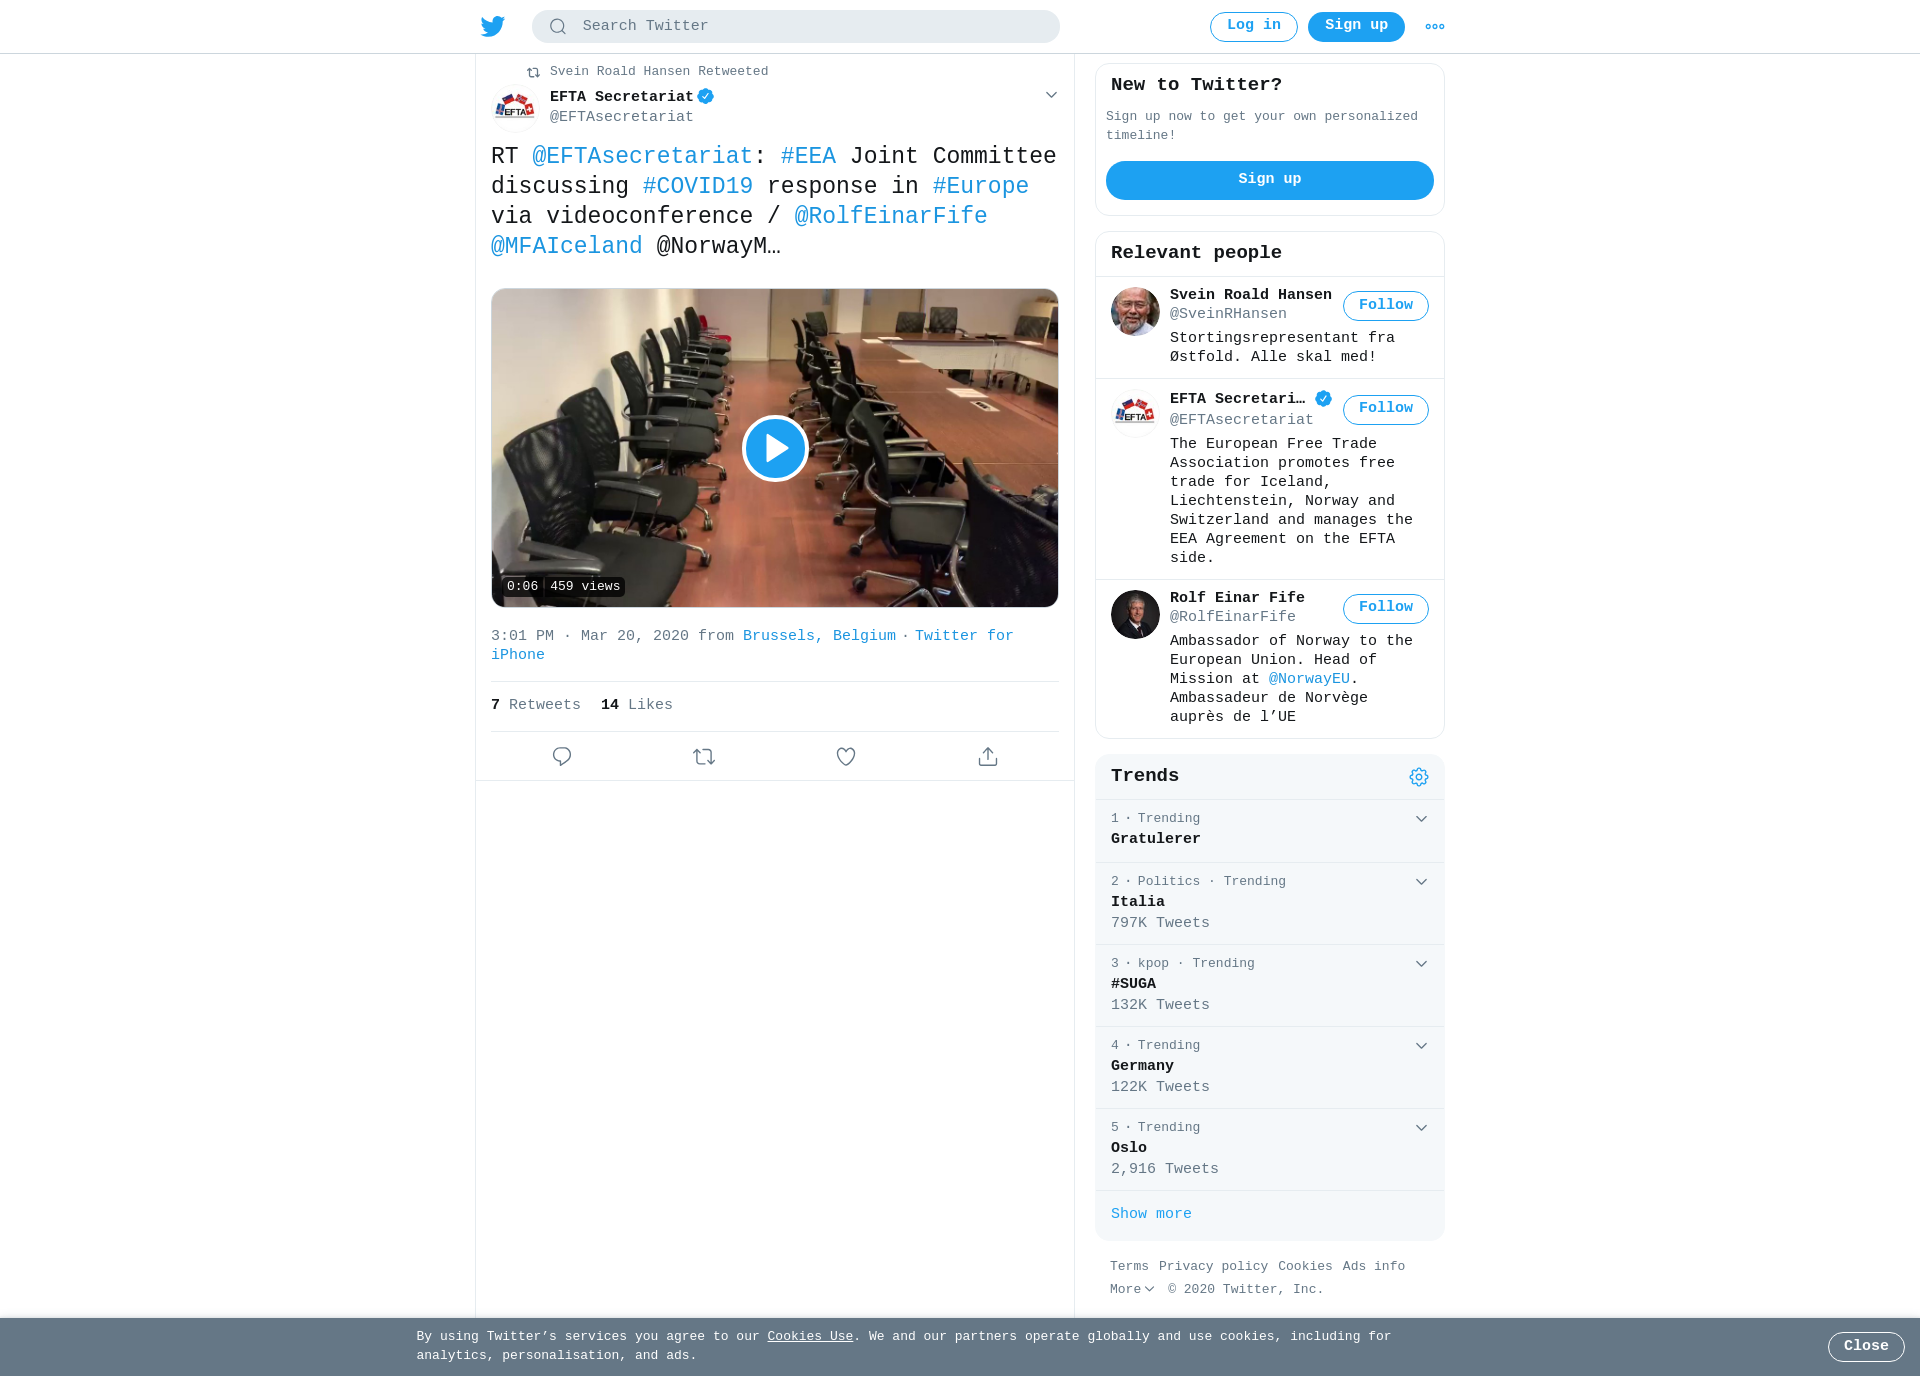Follow EFTA Secretariat account
Image resolution: width=1920 pixels, height=1376 pixels.
1386,409
